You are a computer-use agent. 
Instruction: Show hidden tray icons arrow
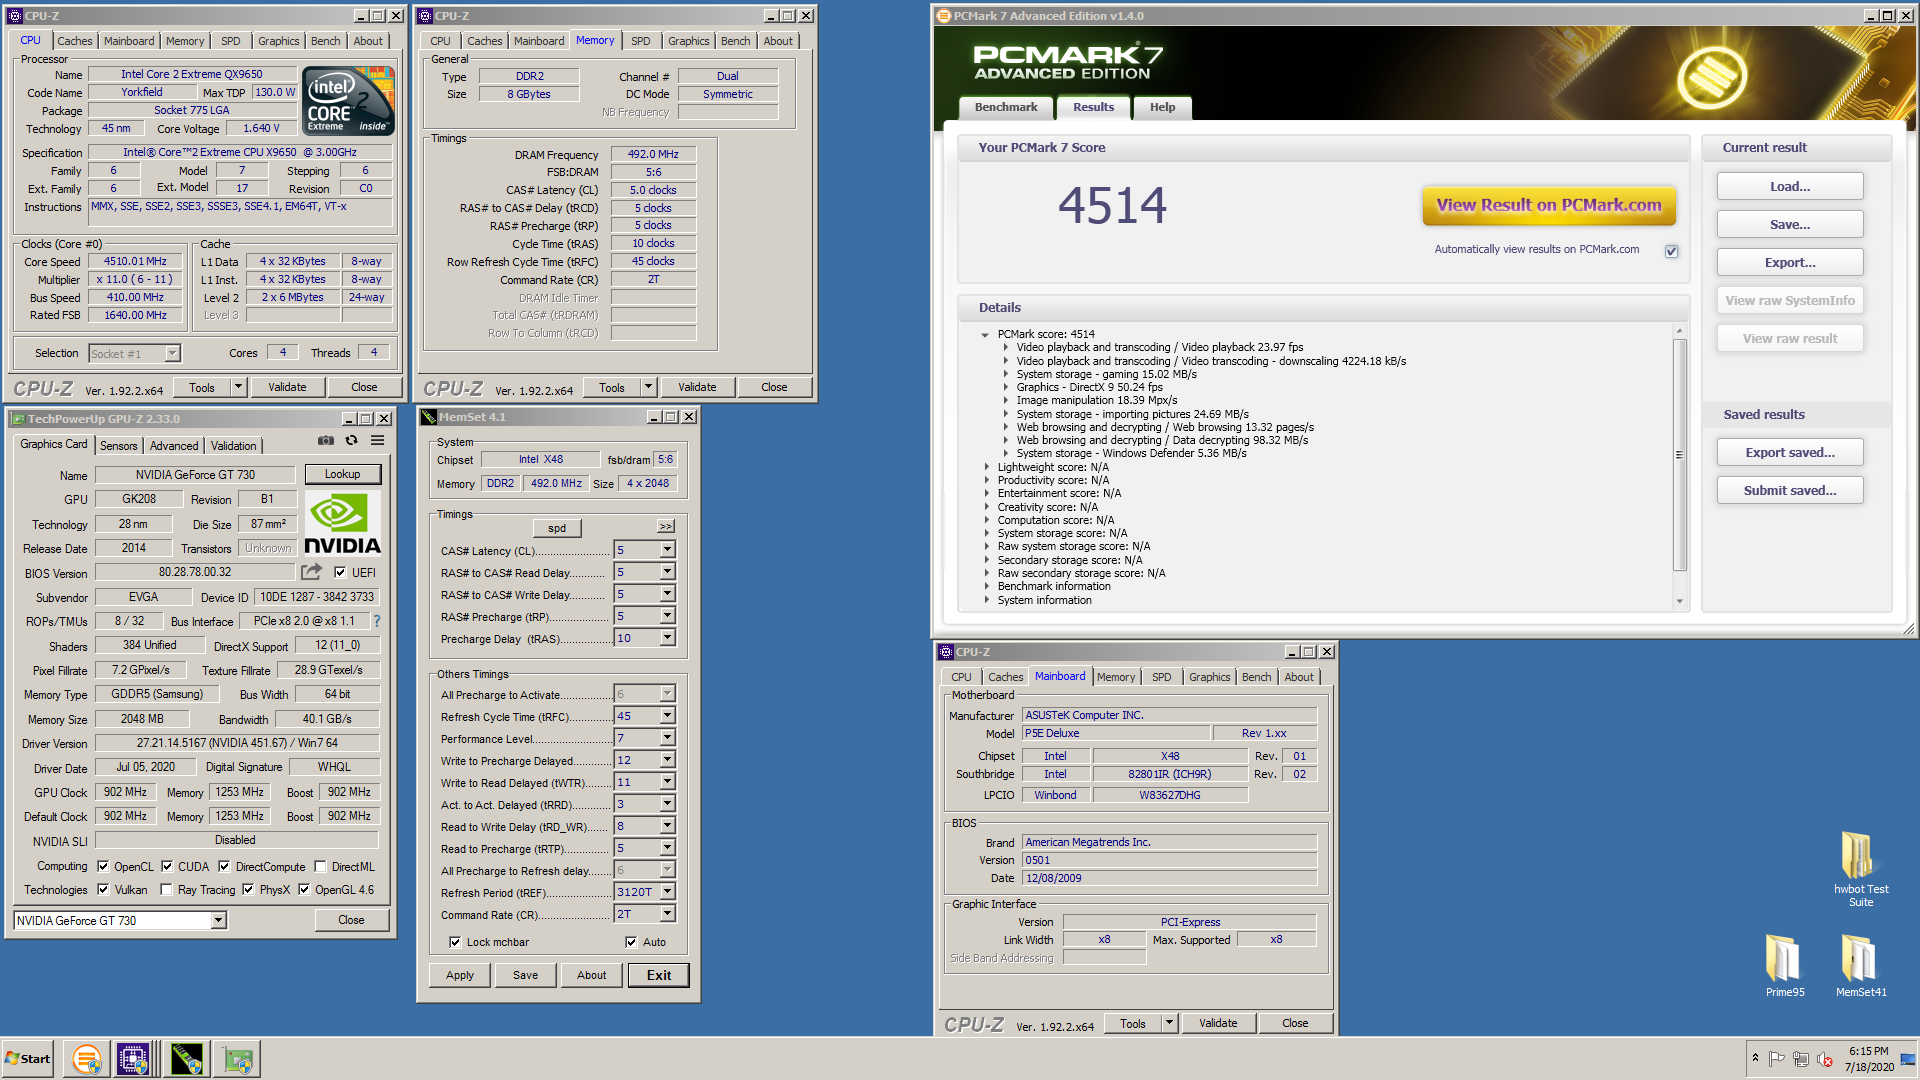(1755, 1058)
